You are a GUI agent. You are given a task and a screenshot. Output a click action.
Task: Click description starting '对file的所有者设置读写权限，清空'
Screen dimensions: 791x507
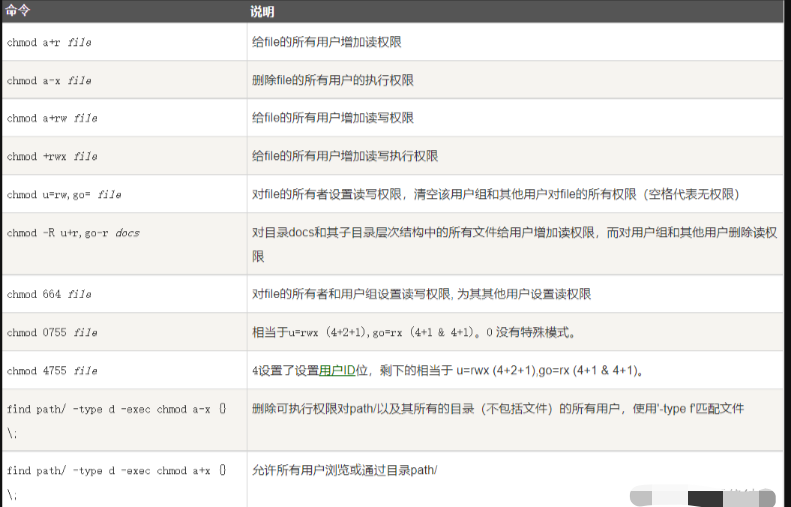(x=496, y=194)
